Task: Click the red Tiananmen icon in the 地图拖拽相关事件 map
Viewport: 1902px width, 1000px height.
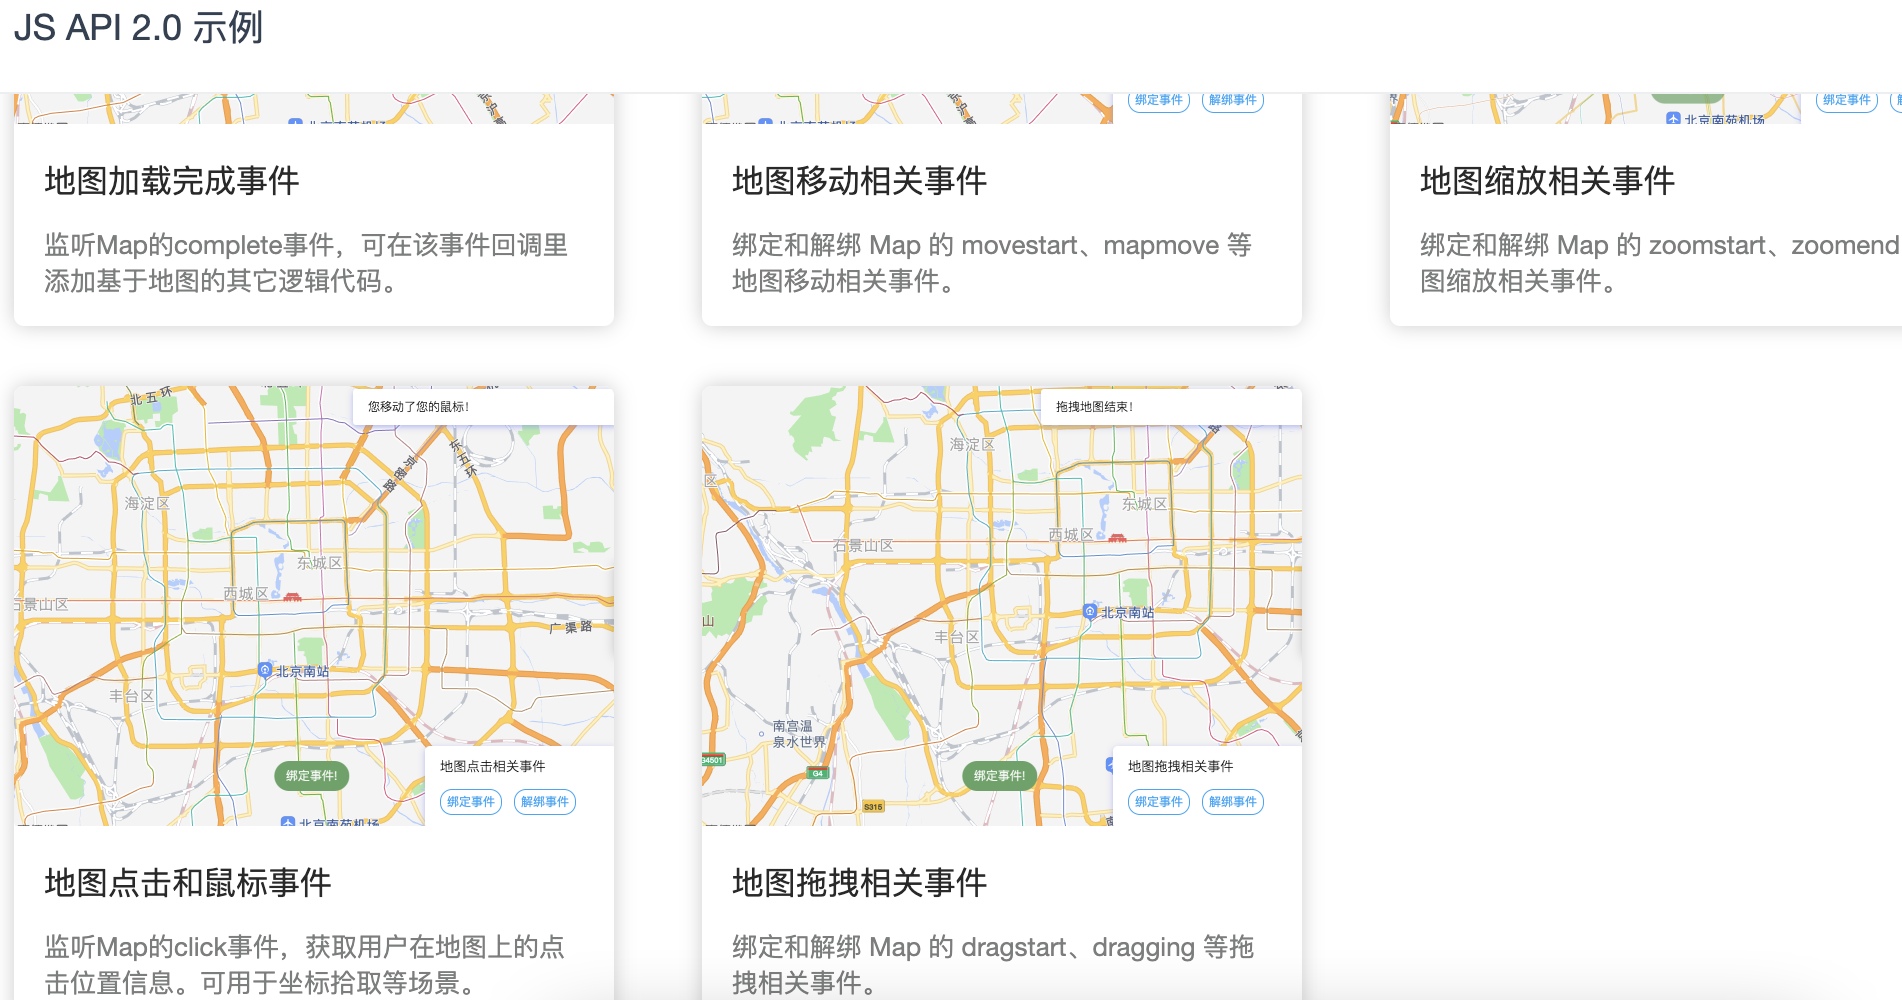Action: click(x=1117, y=537)
